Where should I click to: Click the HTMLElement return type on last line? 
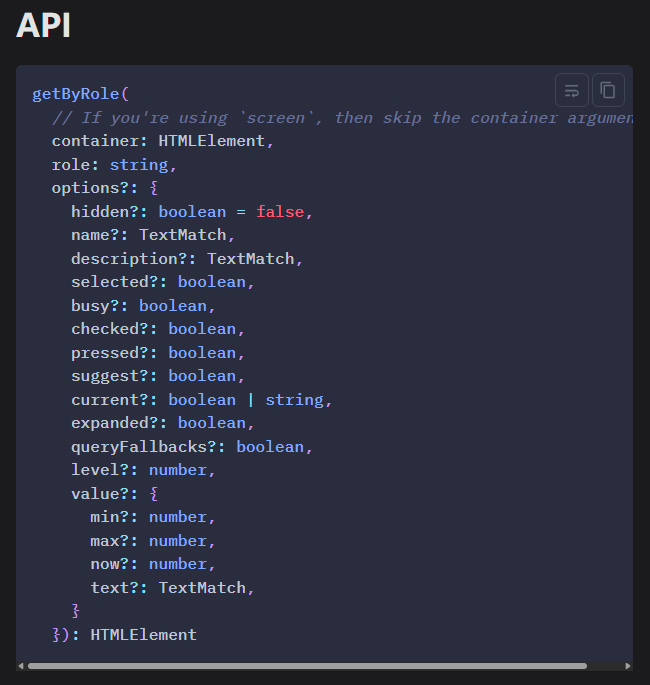(144, 634)
